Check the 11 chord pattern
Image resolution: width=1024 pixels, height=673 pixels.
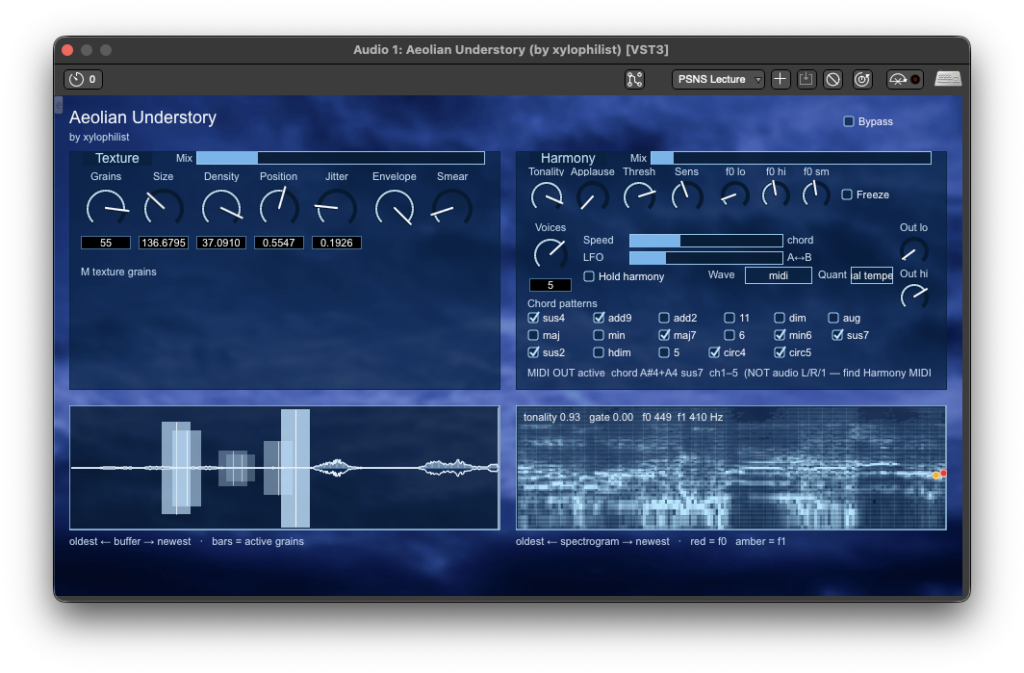click(729, 318)
